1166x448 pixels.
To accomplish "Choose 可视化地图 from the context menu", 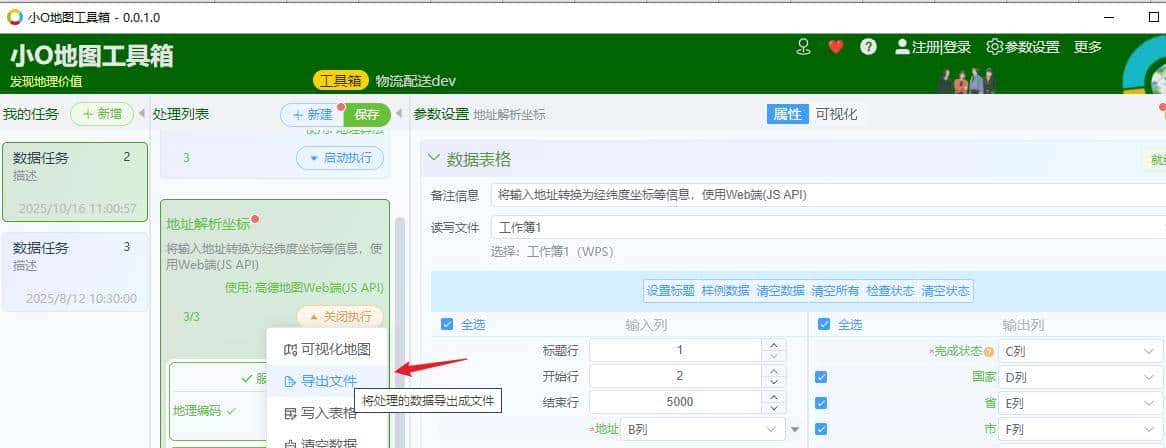I will click(327, 349).
